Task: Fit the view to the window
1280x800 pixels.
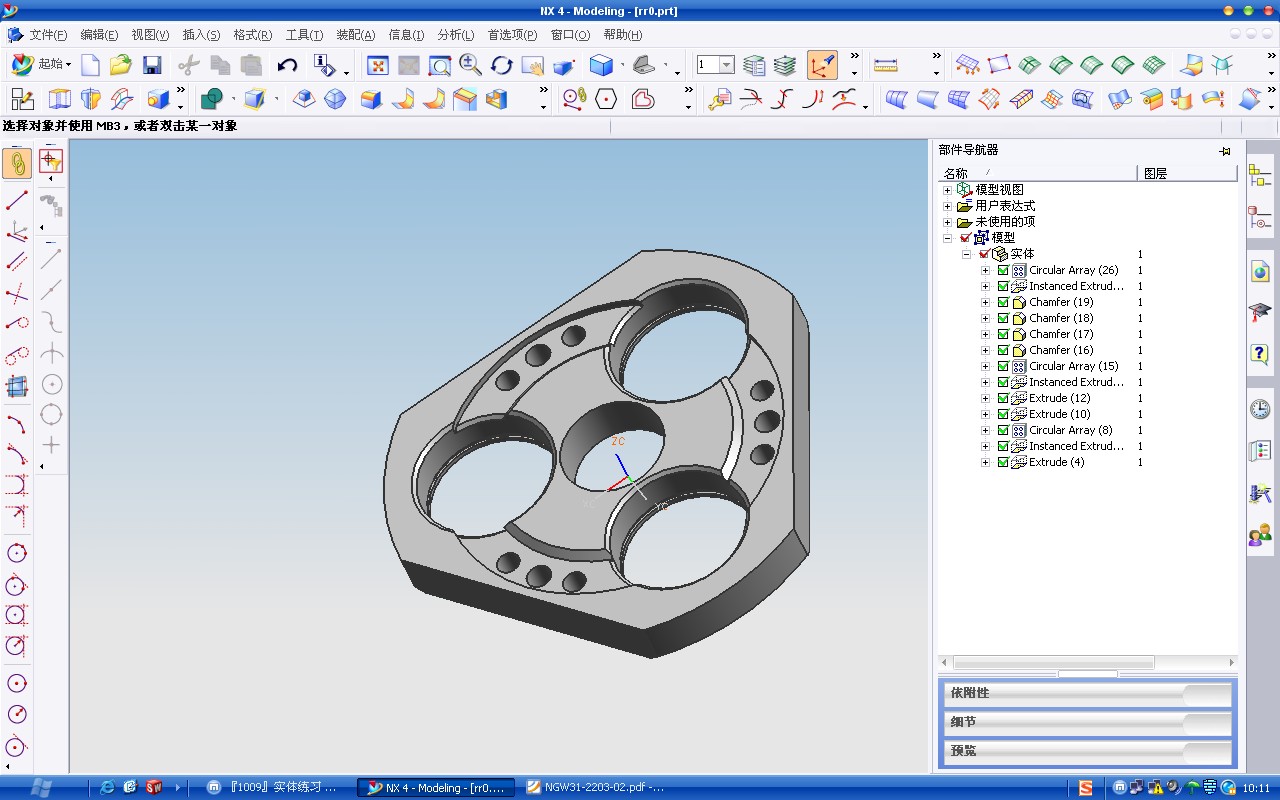Action: pyautogui.click(x=378, y=66)
